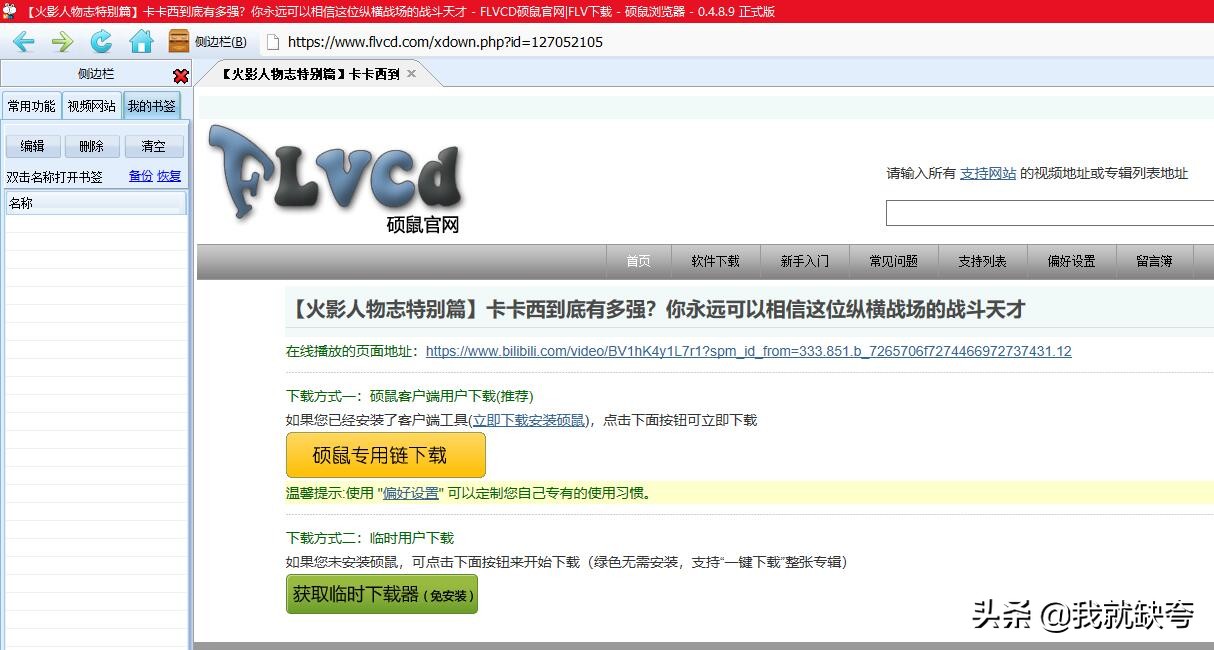Open the 偏好设置 navigation item
Screen dimensions: 1214x650
click(x=1072, y=261)
